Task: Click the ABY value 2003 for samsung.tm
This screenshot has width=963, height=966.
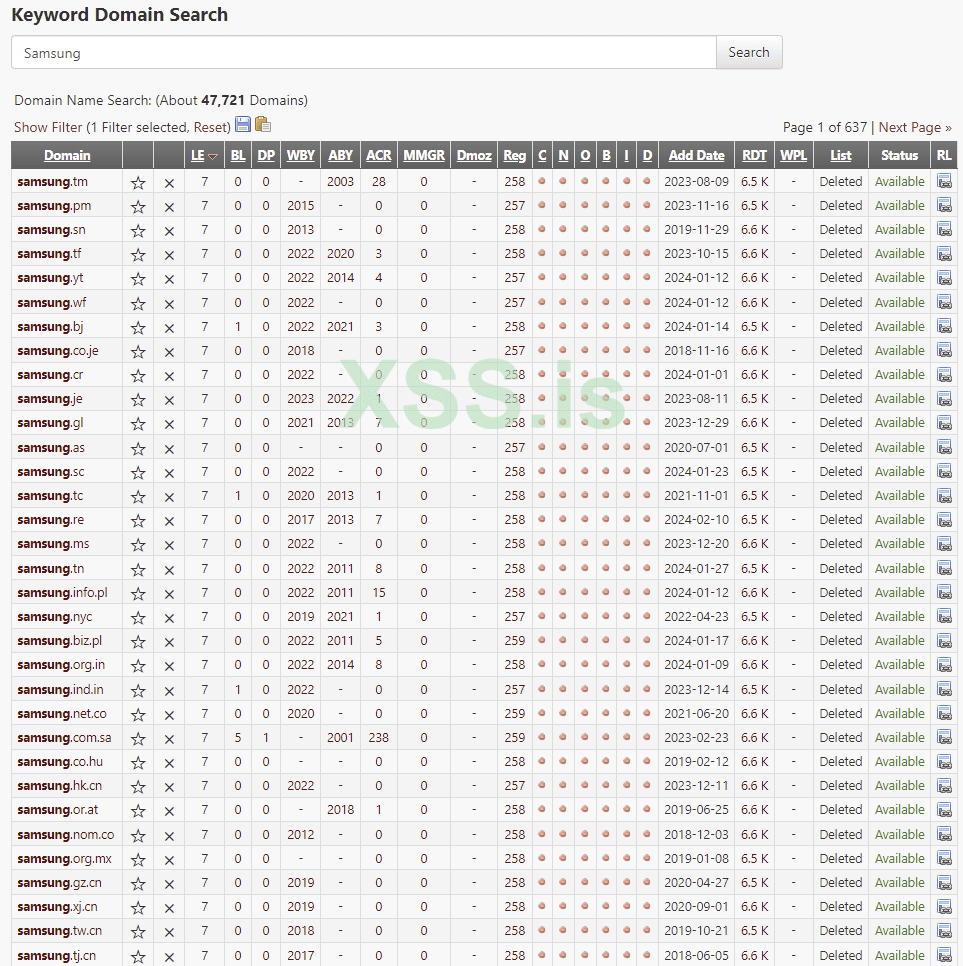Action: point(340,182)
